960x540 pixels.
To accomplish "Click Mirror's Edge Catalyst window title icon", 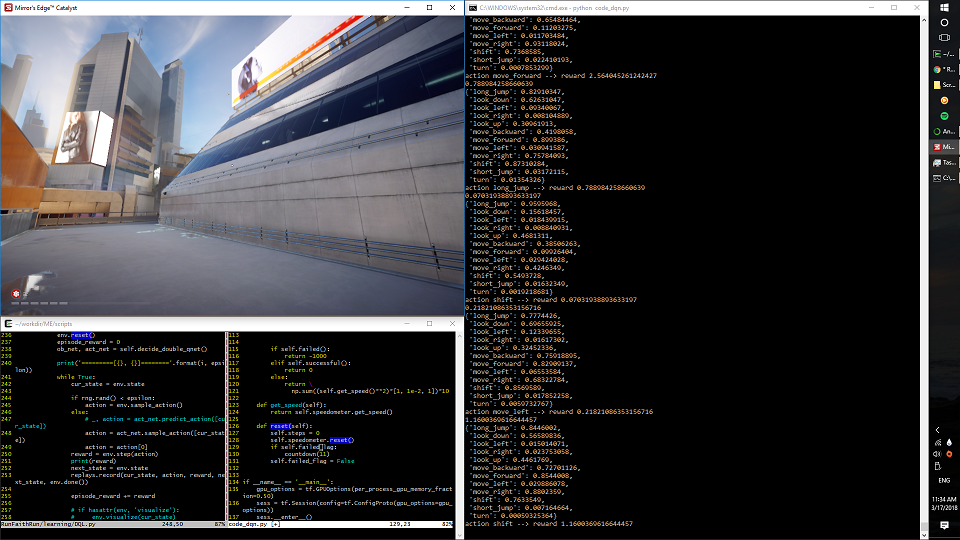I will click(8, 7).
